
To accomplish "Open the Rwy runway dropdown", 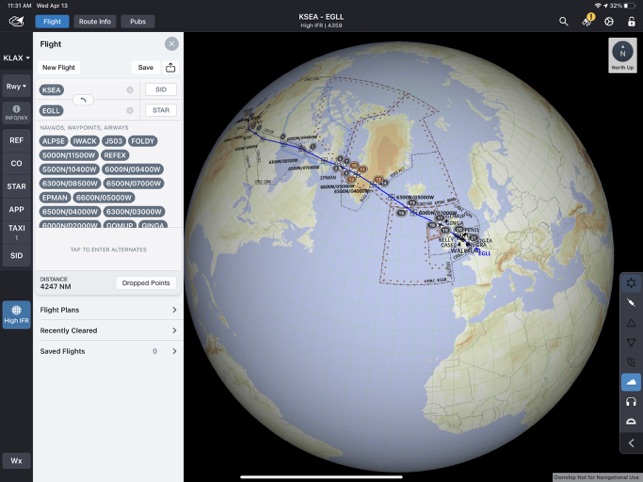I will click(x=16, y=86).
